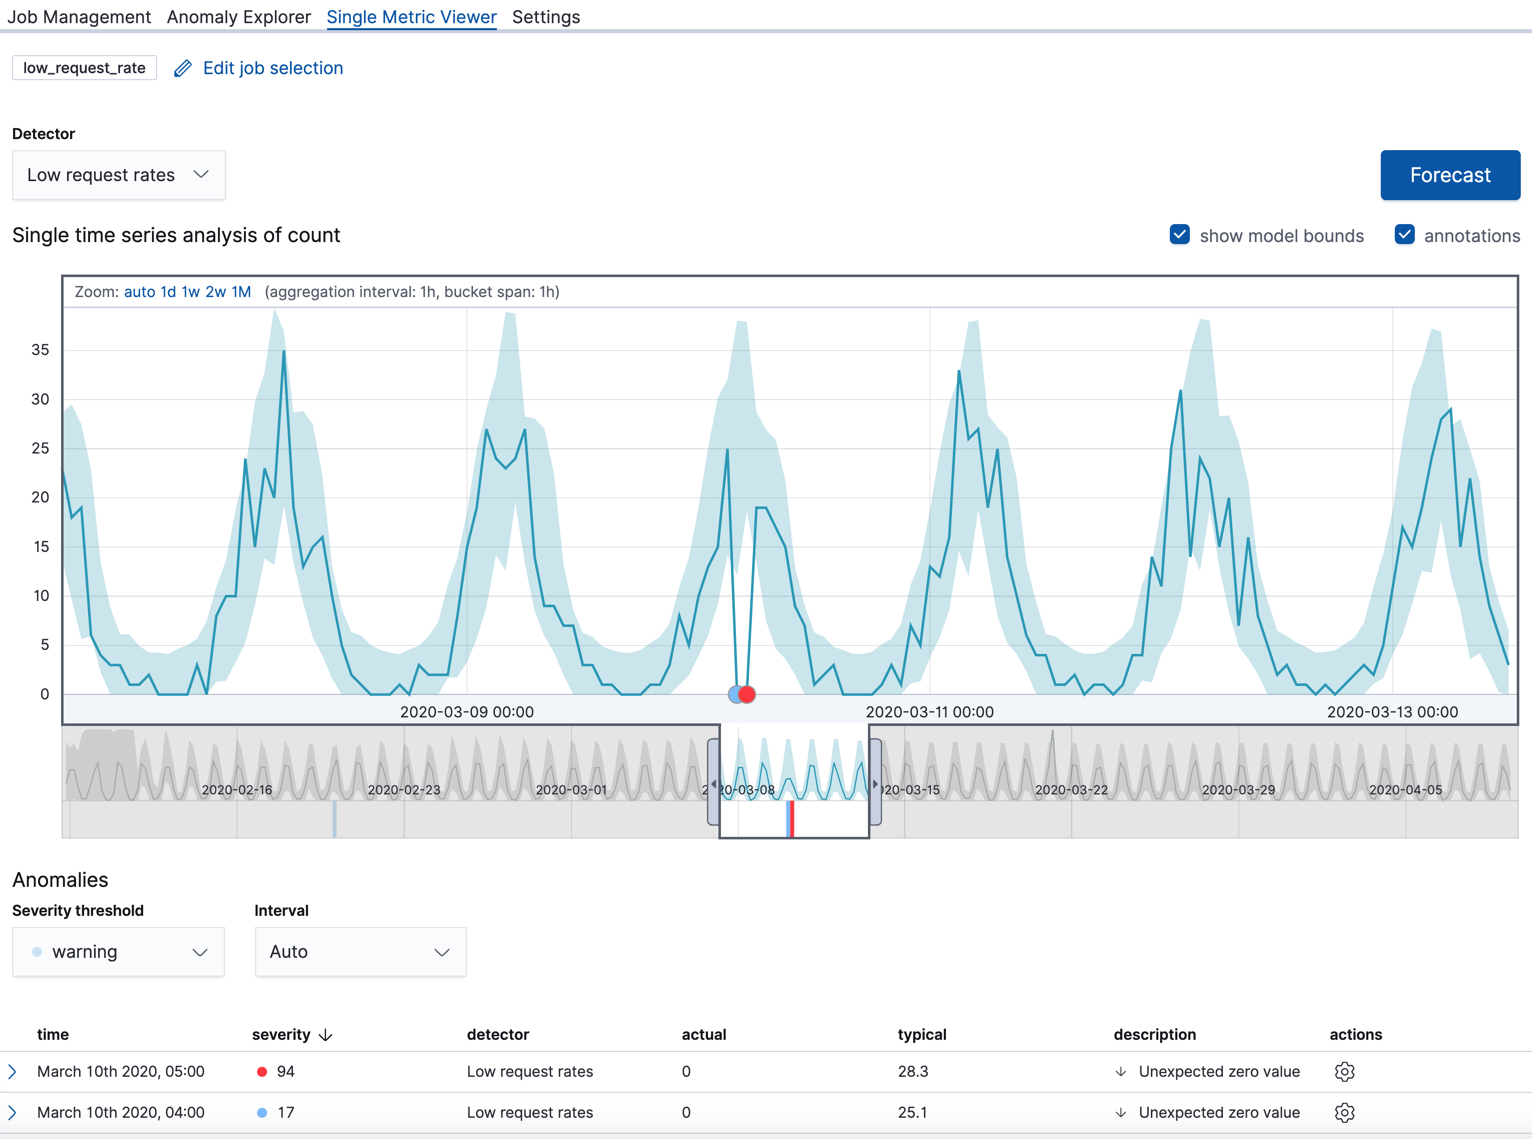The image size is (1532, 1139).
Task: Click the left handle of the time brush
Action: coord(713,783)
